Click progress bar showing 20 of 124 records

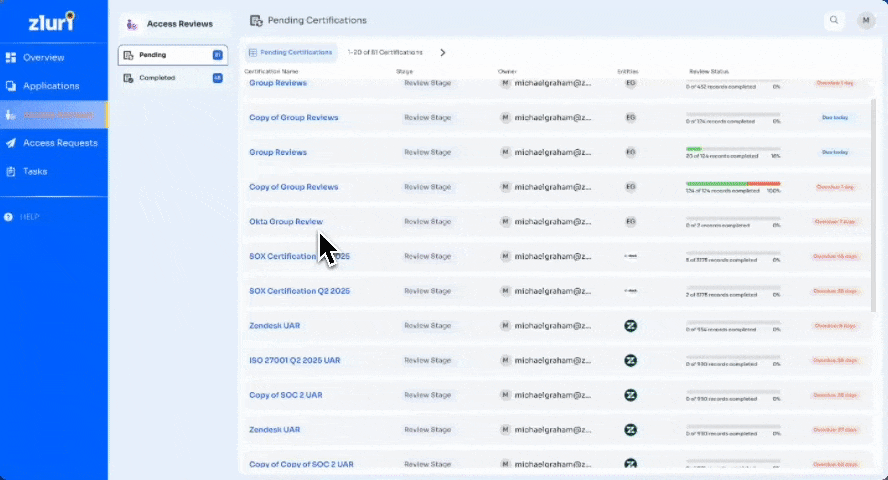coord(733,149)
